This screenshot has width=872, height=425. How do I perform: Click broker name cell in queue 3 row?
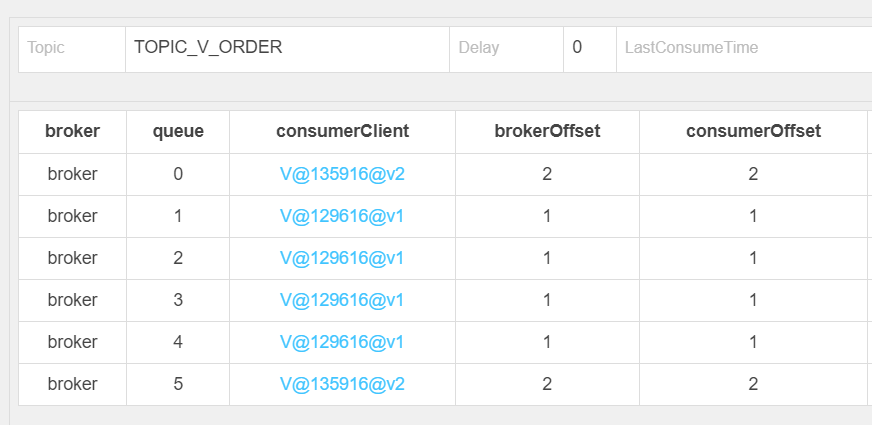tap(72, 300)
